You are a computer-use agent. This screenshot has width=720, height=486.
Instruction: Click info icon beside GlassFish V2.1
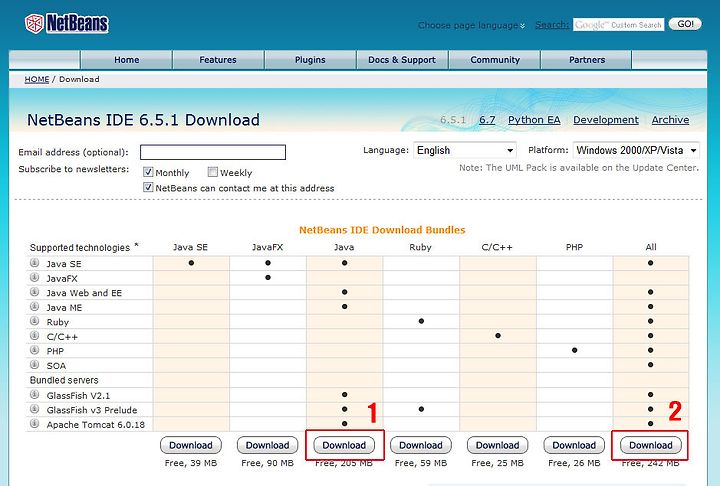[x=34, y=394]
